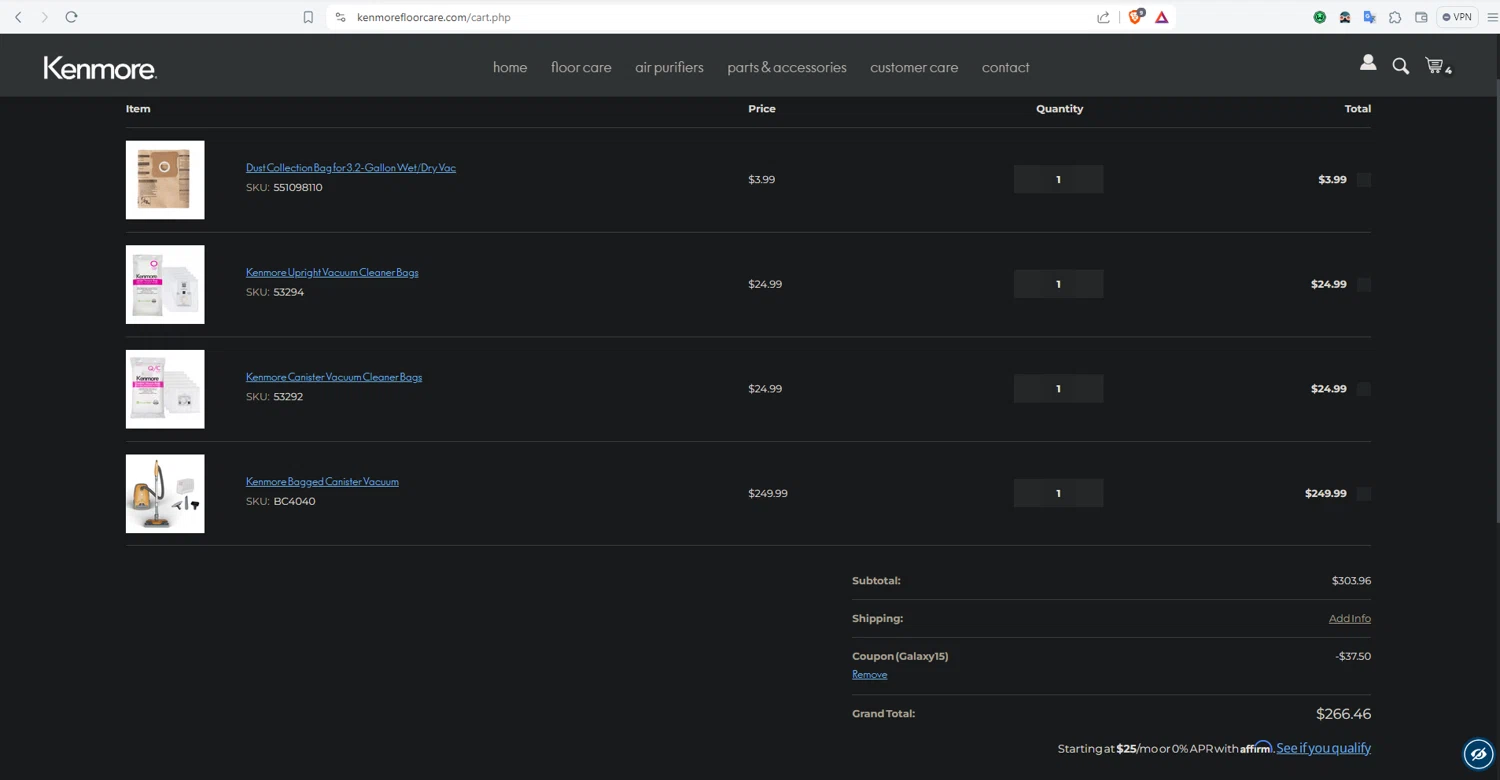
Task: Click the quantity field for Dust Collection Bag
Action: [x=1058, y=180]
